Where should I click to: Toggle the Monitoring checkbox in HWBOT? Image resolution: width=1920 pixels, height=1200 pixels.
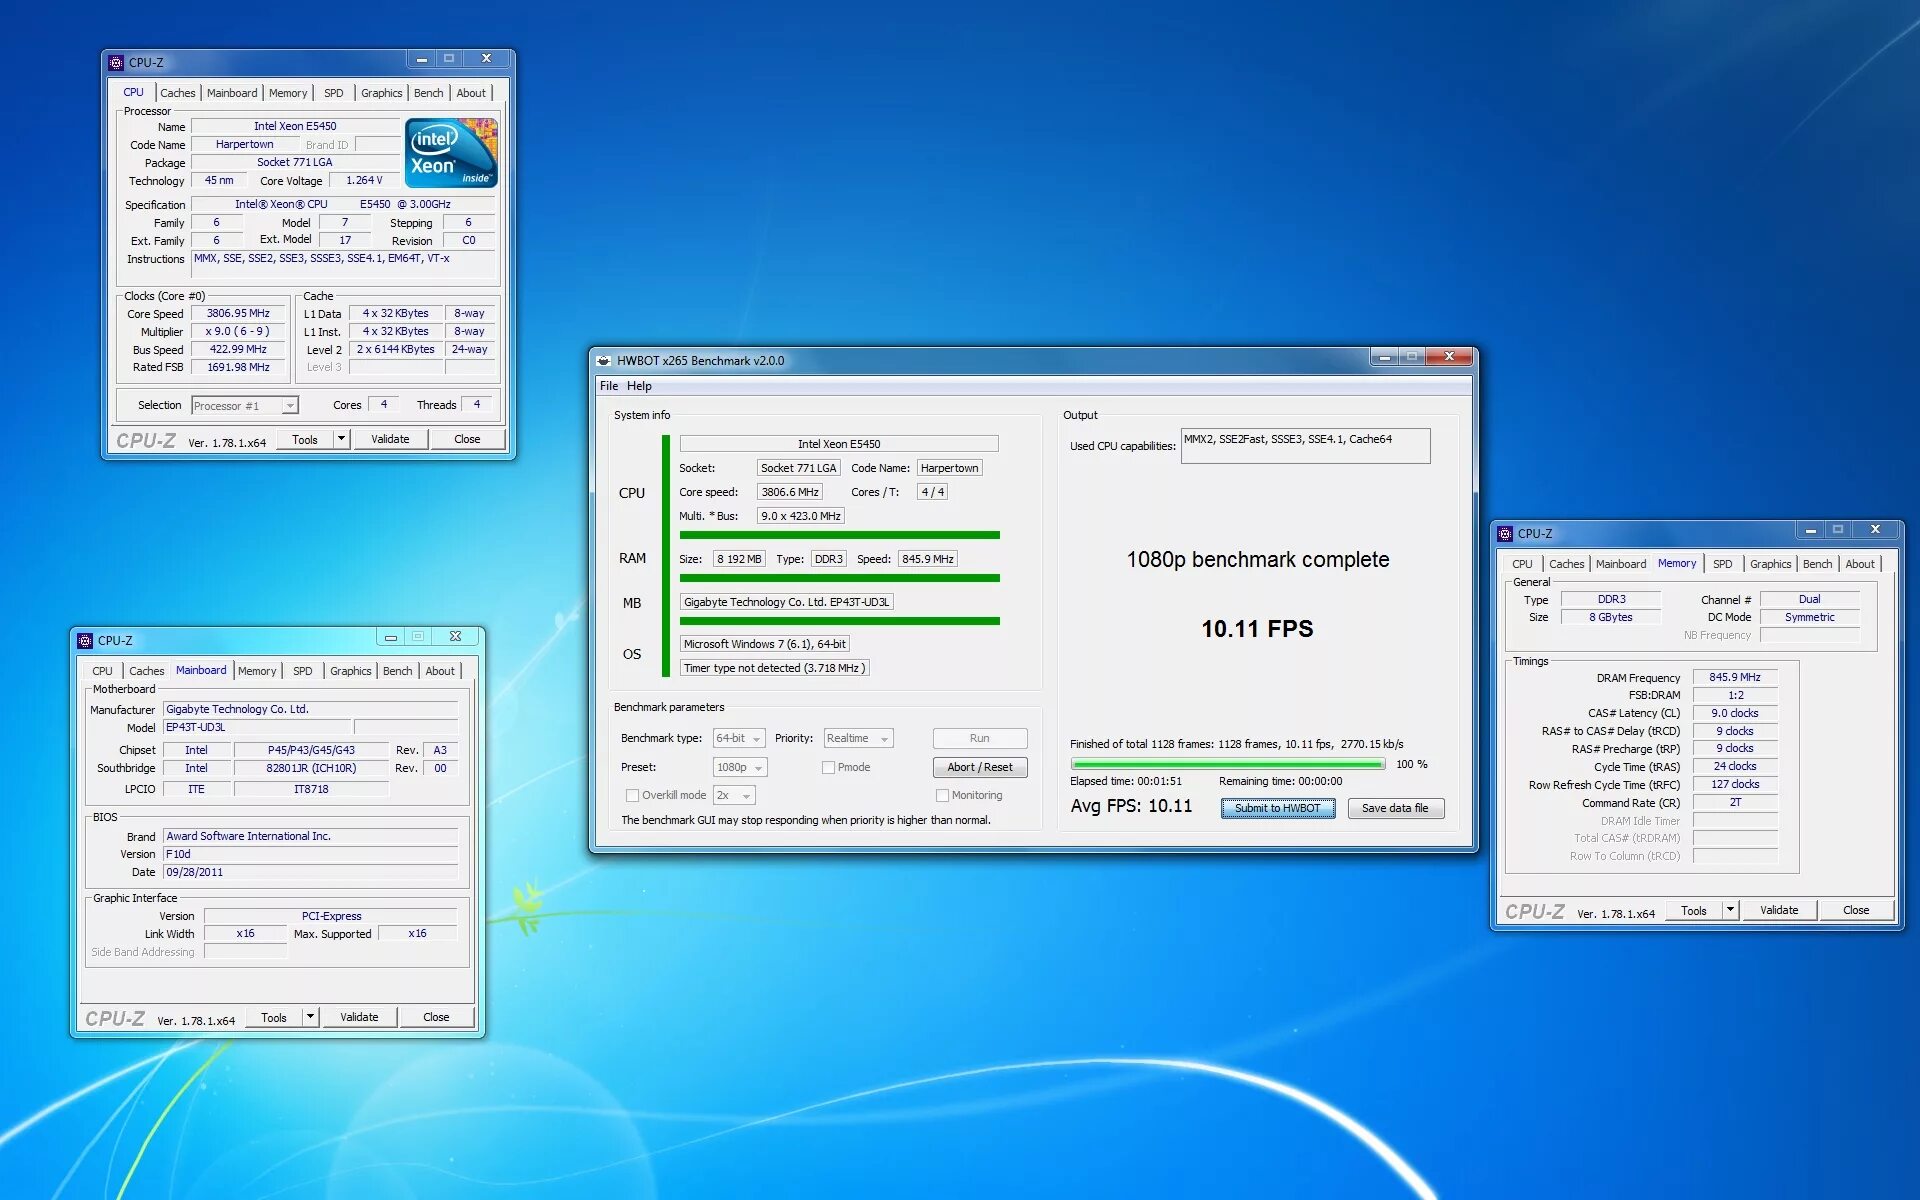939,795
